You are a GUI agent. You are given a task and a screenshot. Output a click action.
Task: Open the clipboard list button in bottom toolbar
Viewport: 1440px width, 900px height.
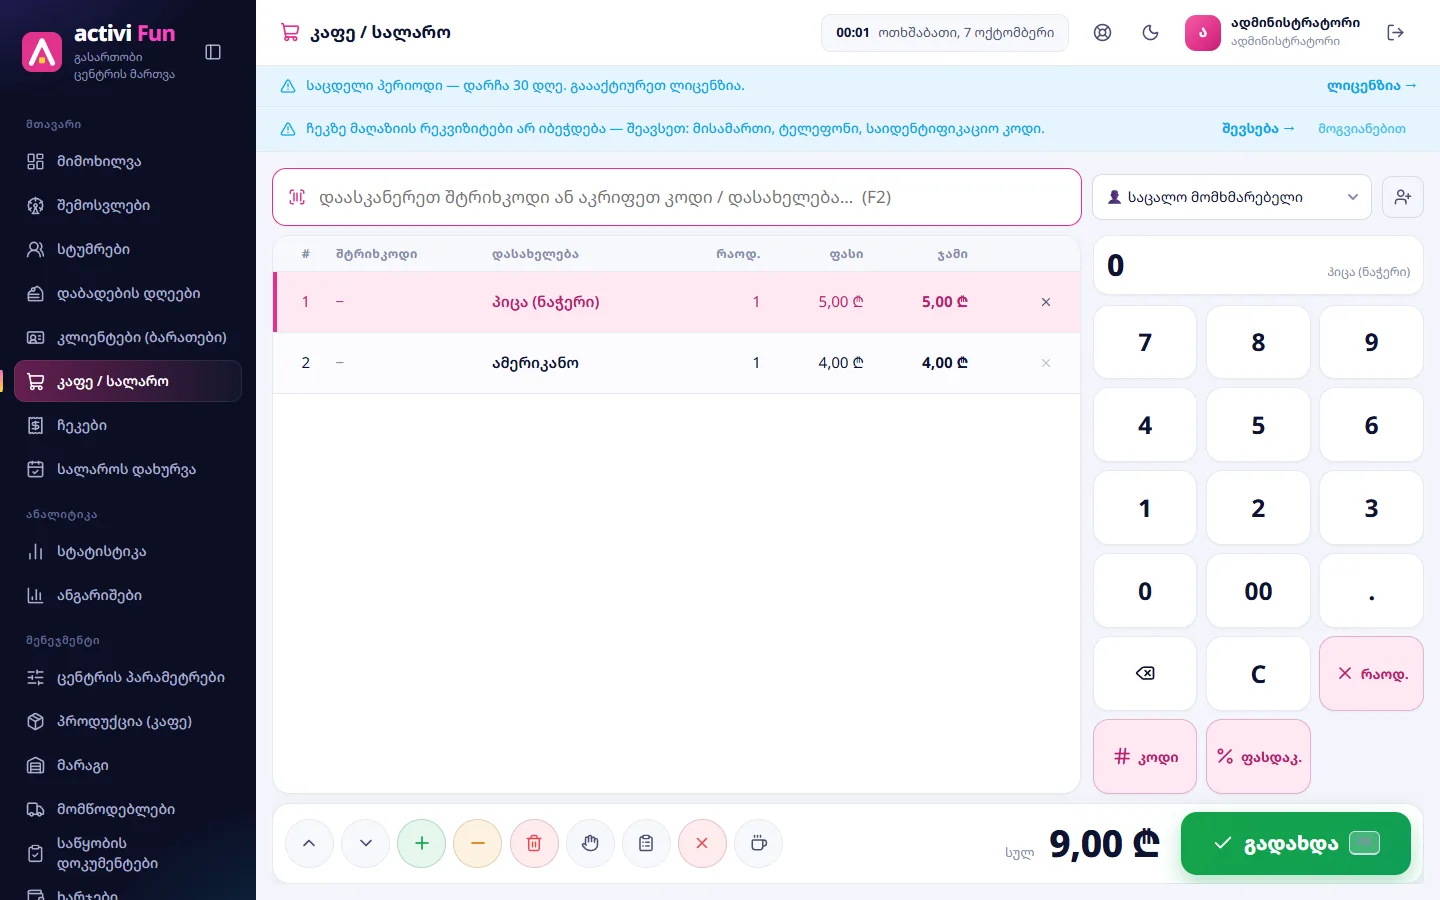coord(646,843)
